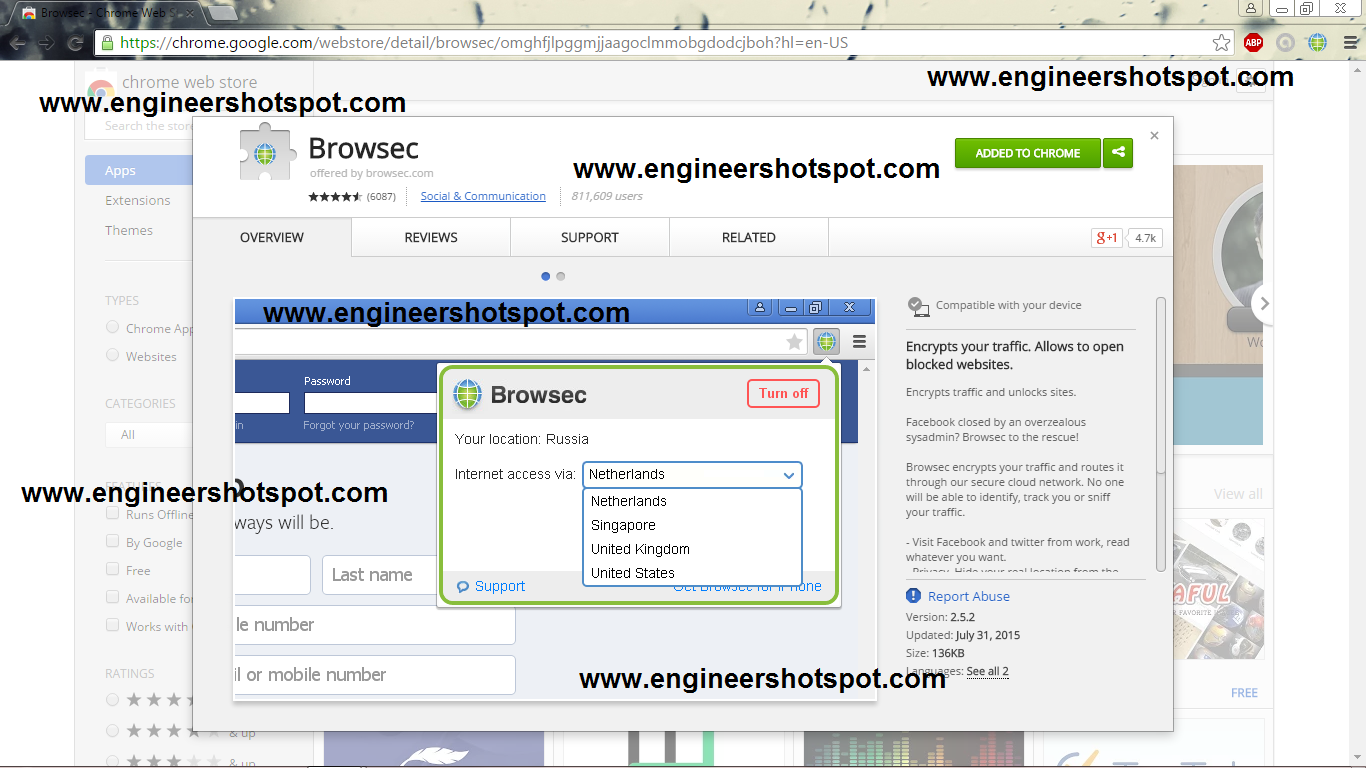This screenshot has height=768, width=1366.
Task: Click the See all 2 languages link
Action: pos(988,671)
